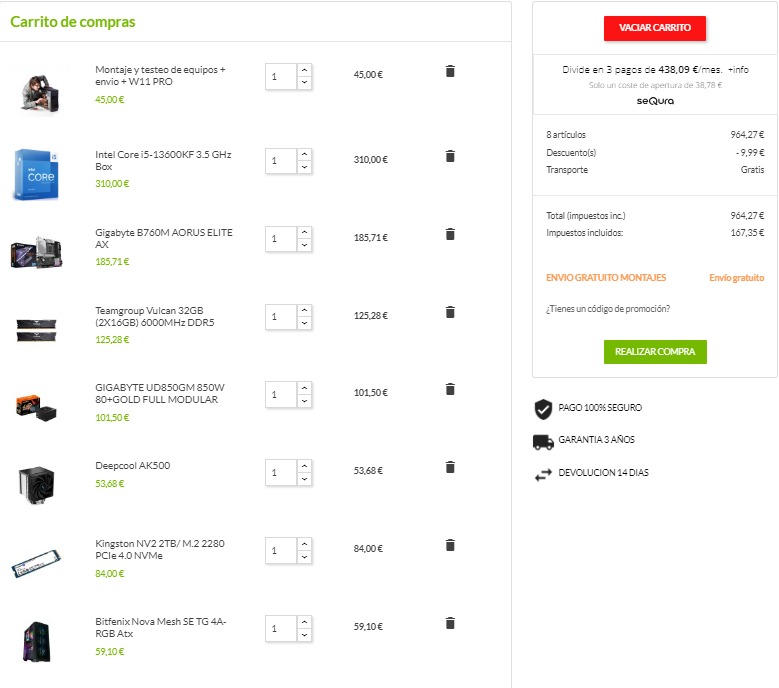779x688 pixels.
Task: Decrease quantity of GIGABYTE UD850GM
Action: (x=304, y=401)
